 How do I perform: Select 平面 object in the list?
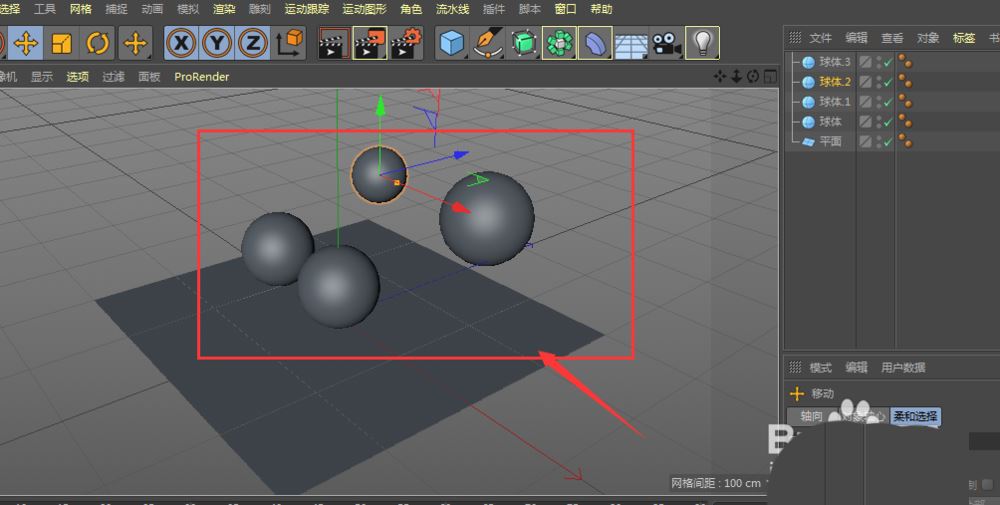(x=830, y=142)
